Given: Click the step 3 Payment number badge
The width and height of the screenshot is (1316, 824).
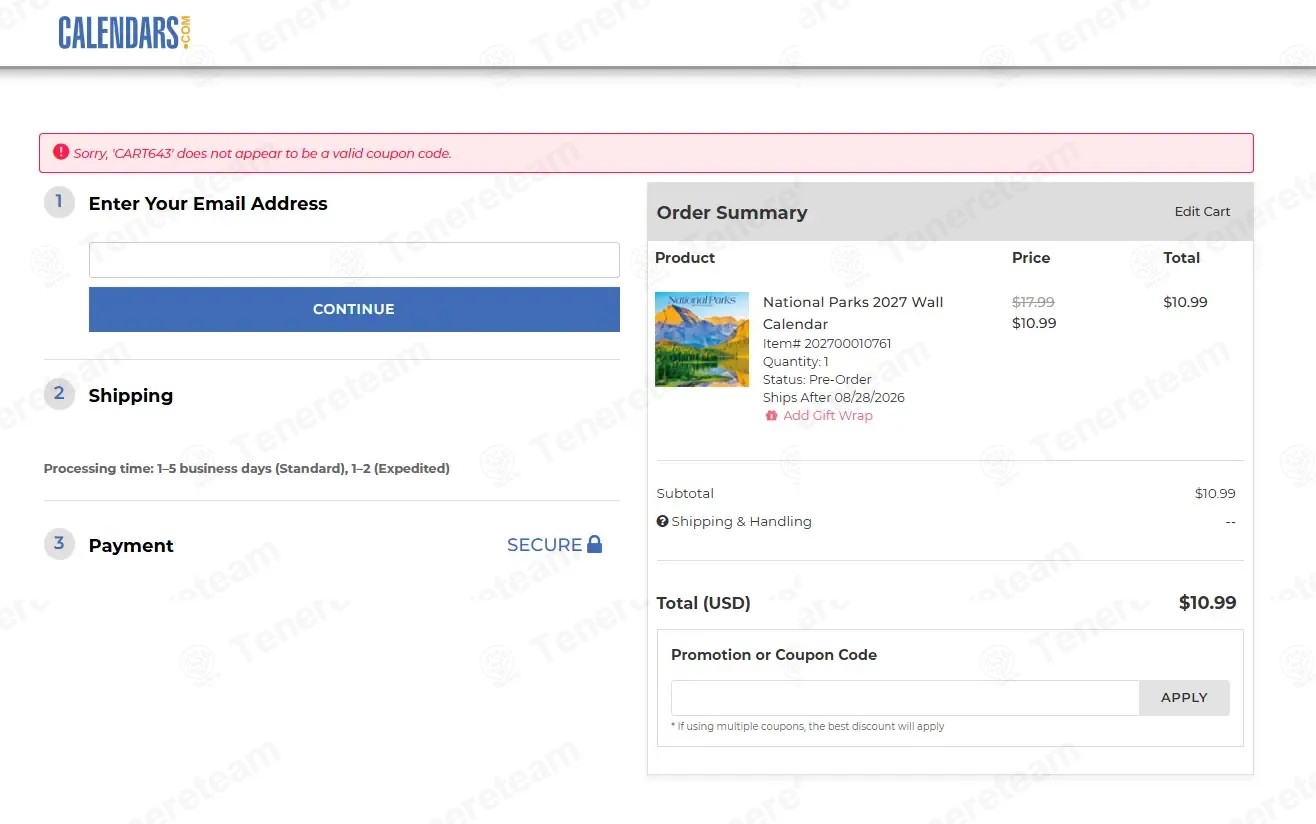Looking at the screenshot, I should (x=59, y=544).
